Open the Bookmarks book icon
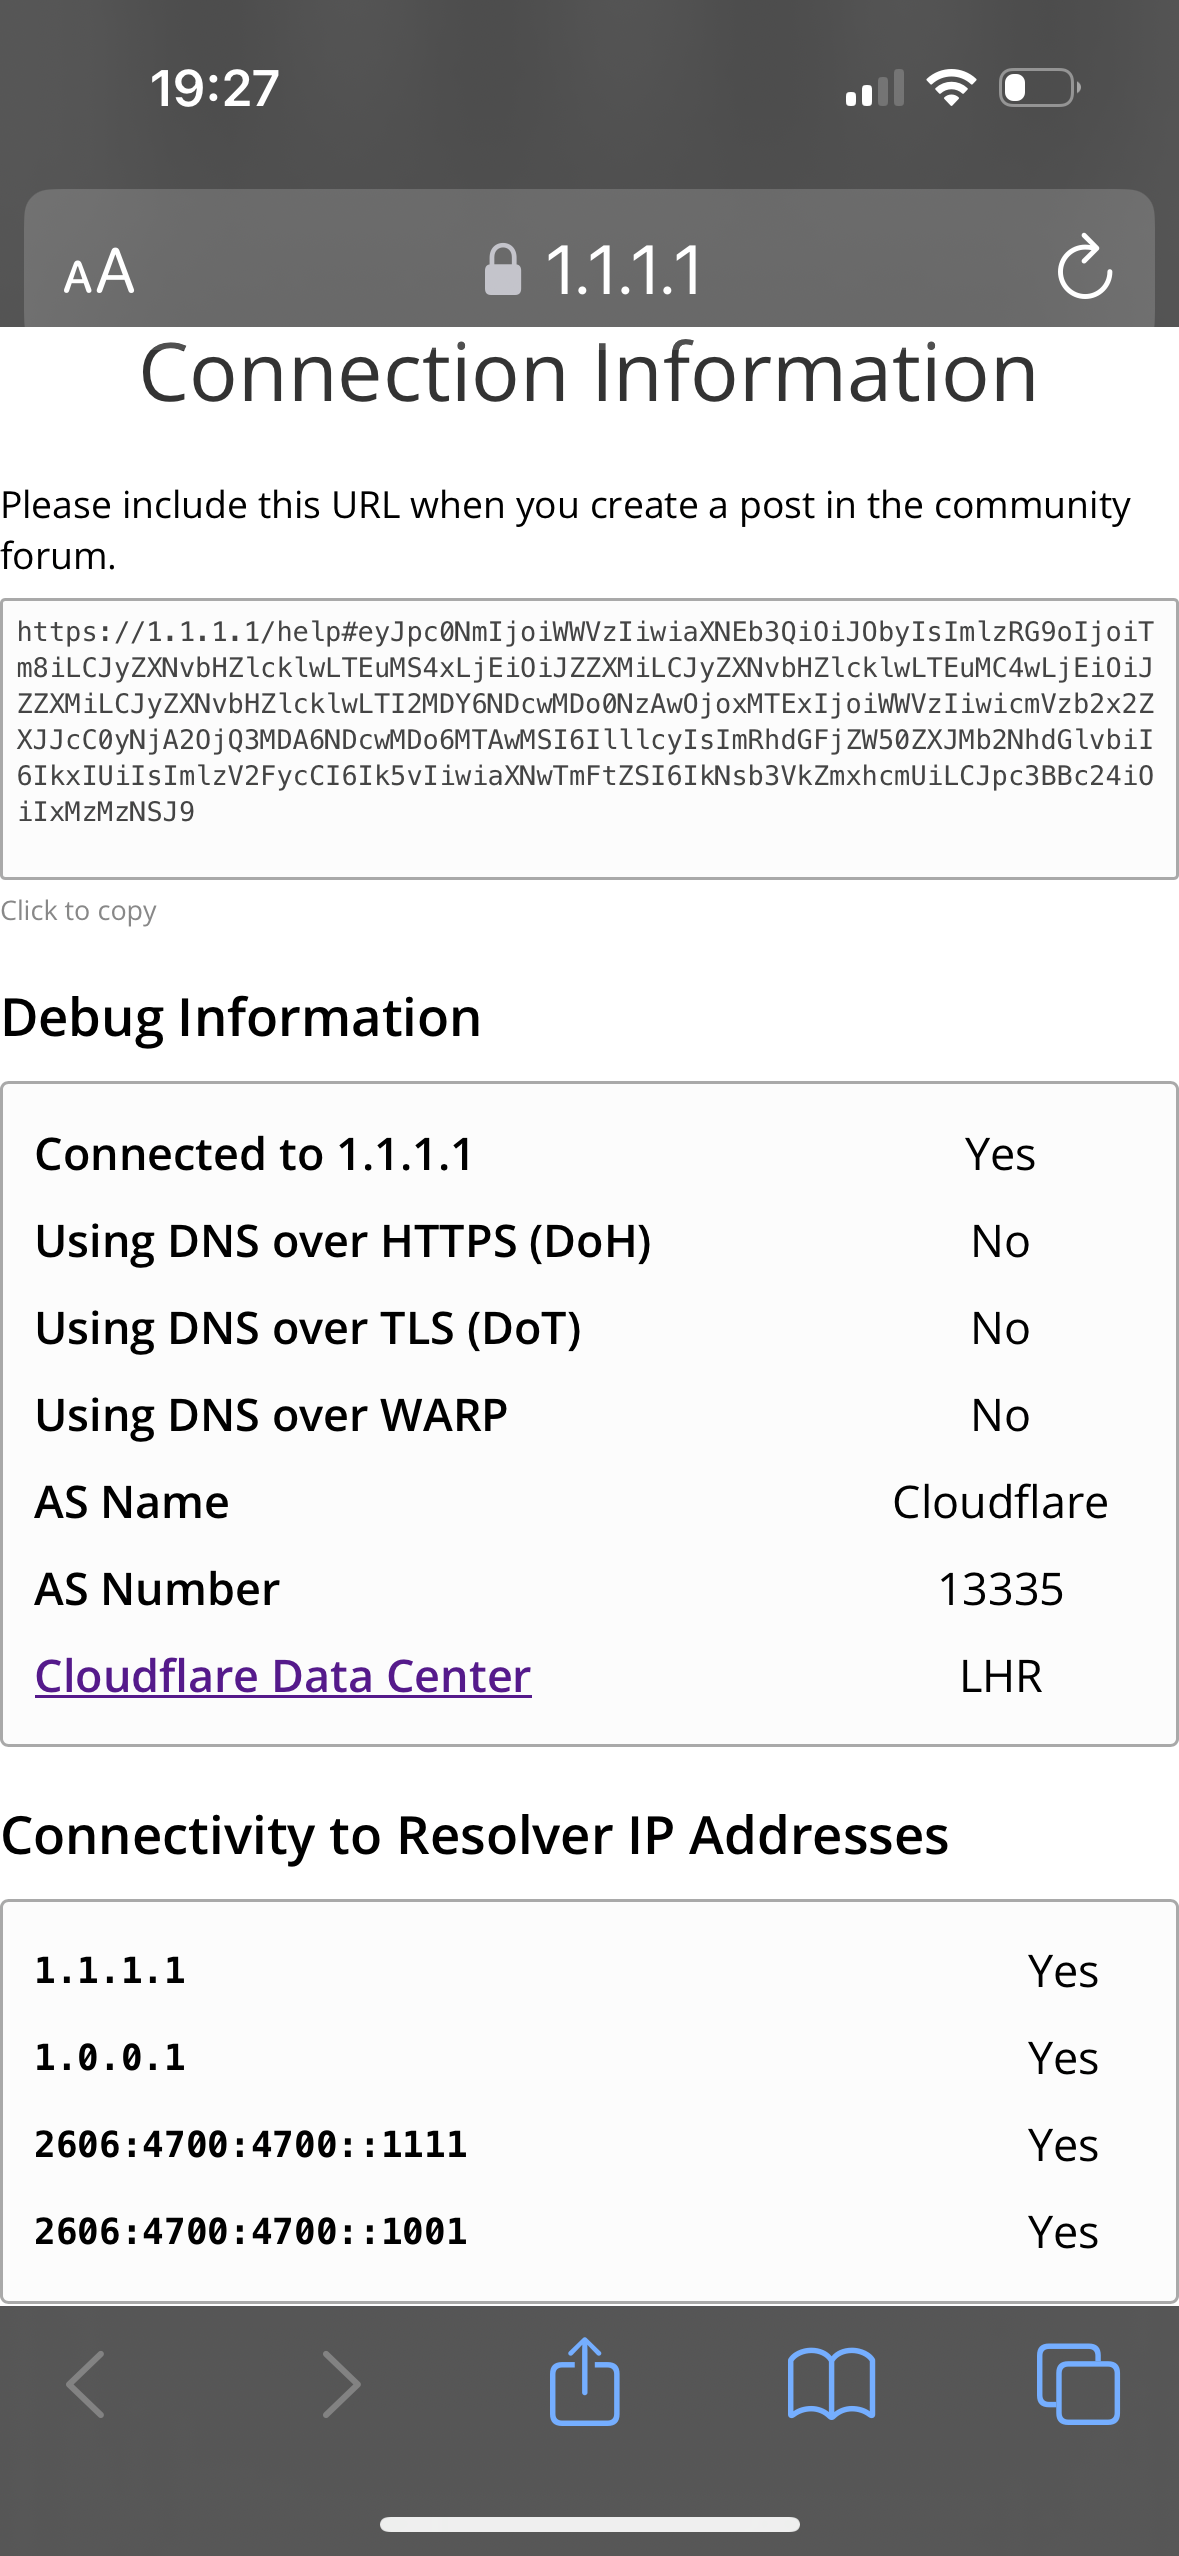Viewport: 1179px width, 2556px height. point(832,2384)
